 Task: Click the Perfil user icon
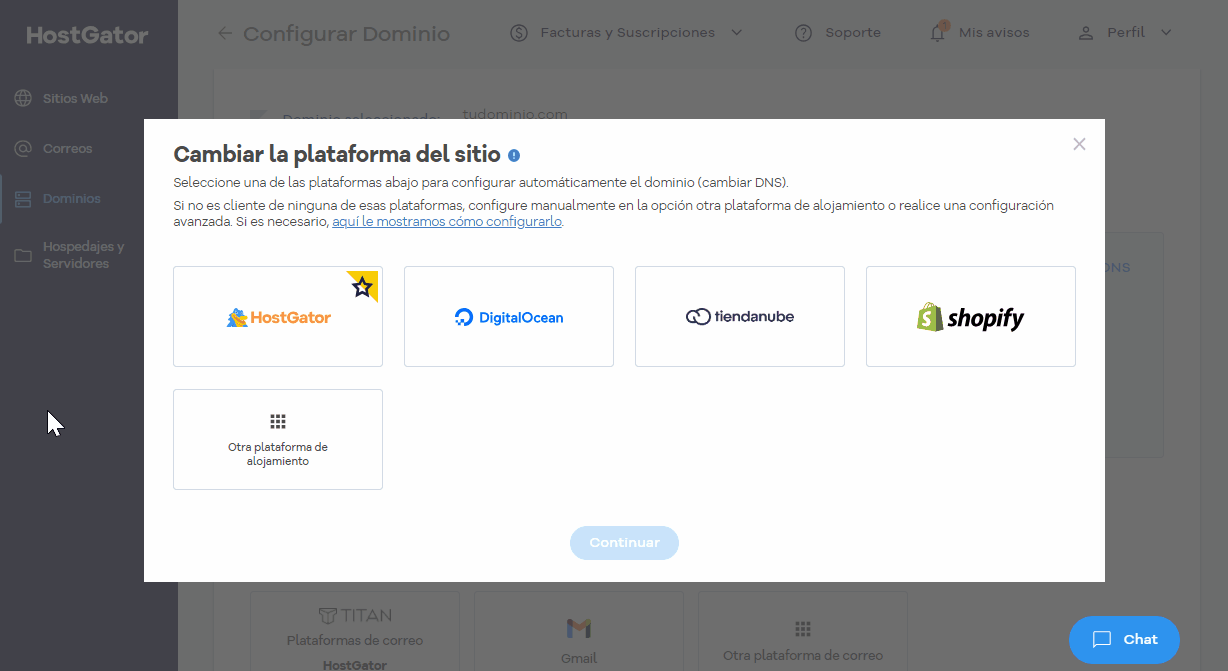point(1086,33)
